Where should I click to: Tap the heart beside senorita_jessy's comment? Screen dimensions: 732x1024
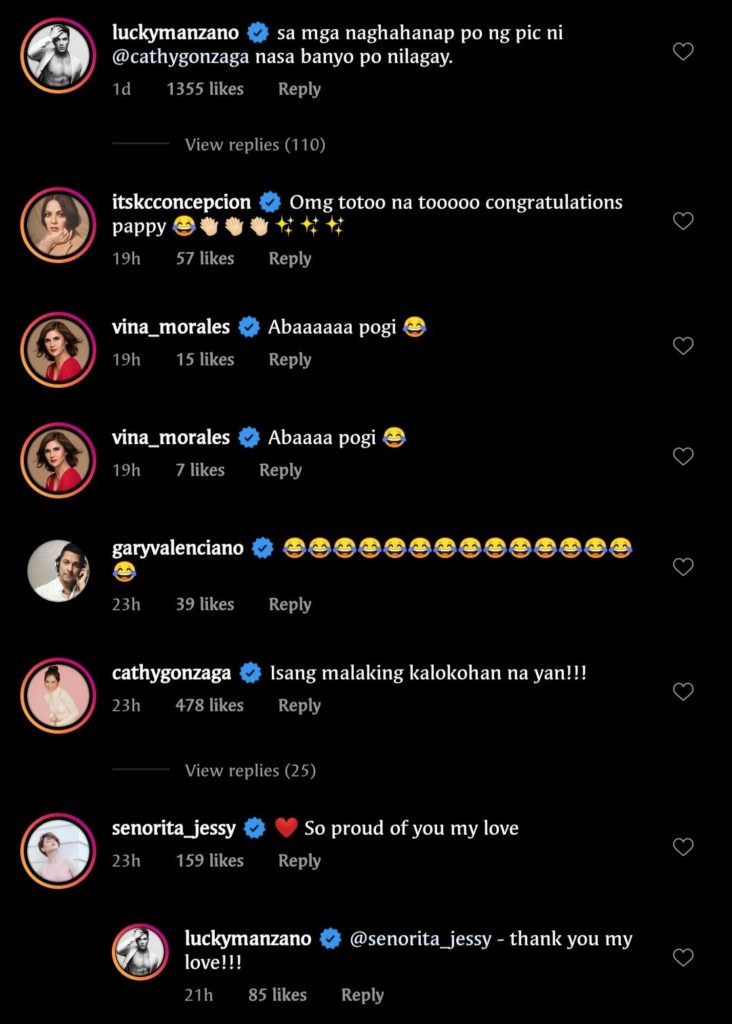(x=683, y=847)
